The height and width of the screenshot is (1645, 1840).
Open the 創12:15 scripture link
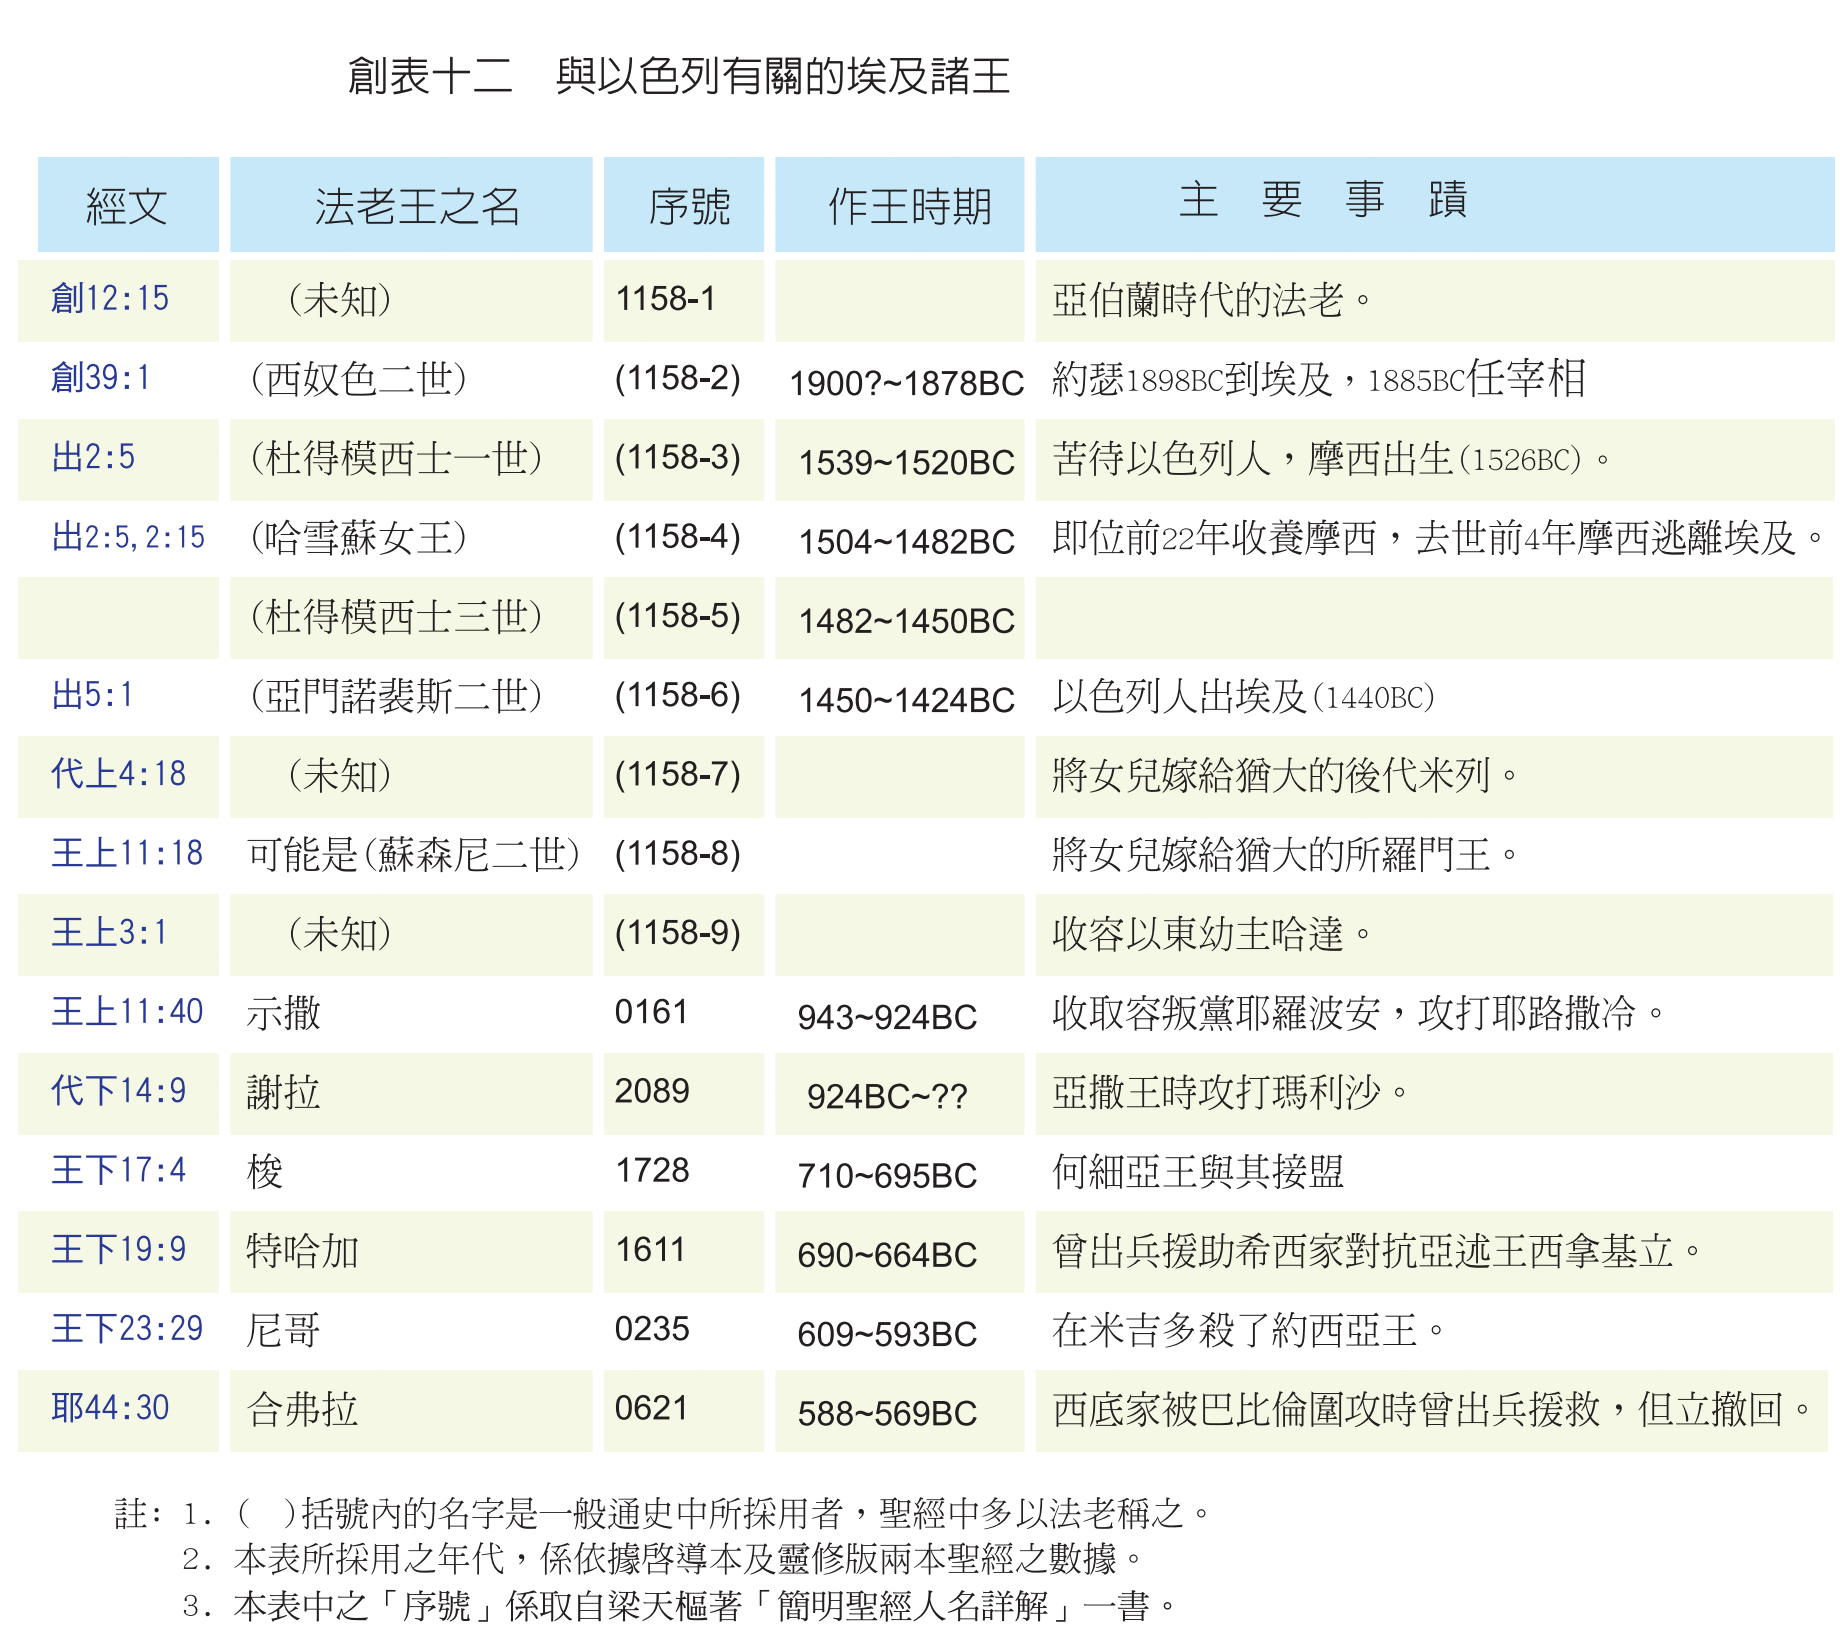tap(110, 299)
